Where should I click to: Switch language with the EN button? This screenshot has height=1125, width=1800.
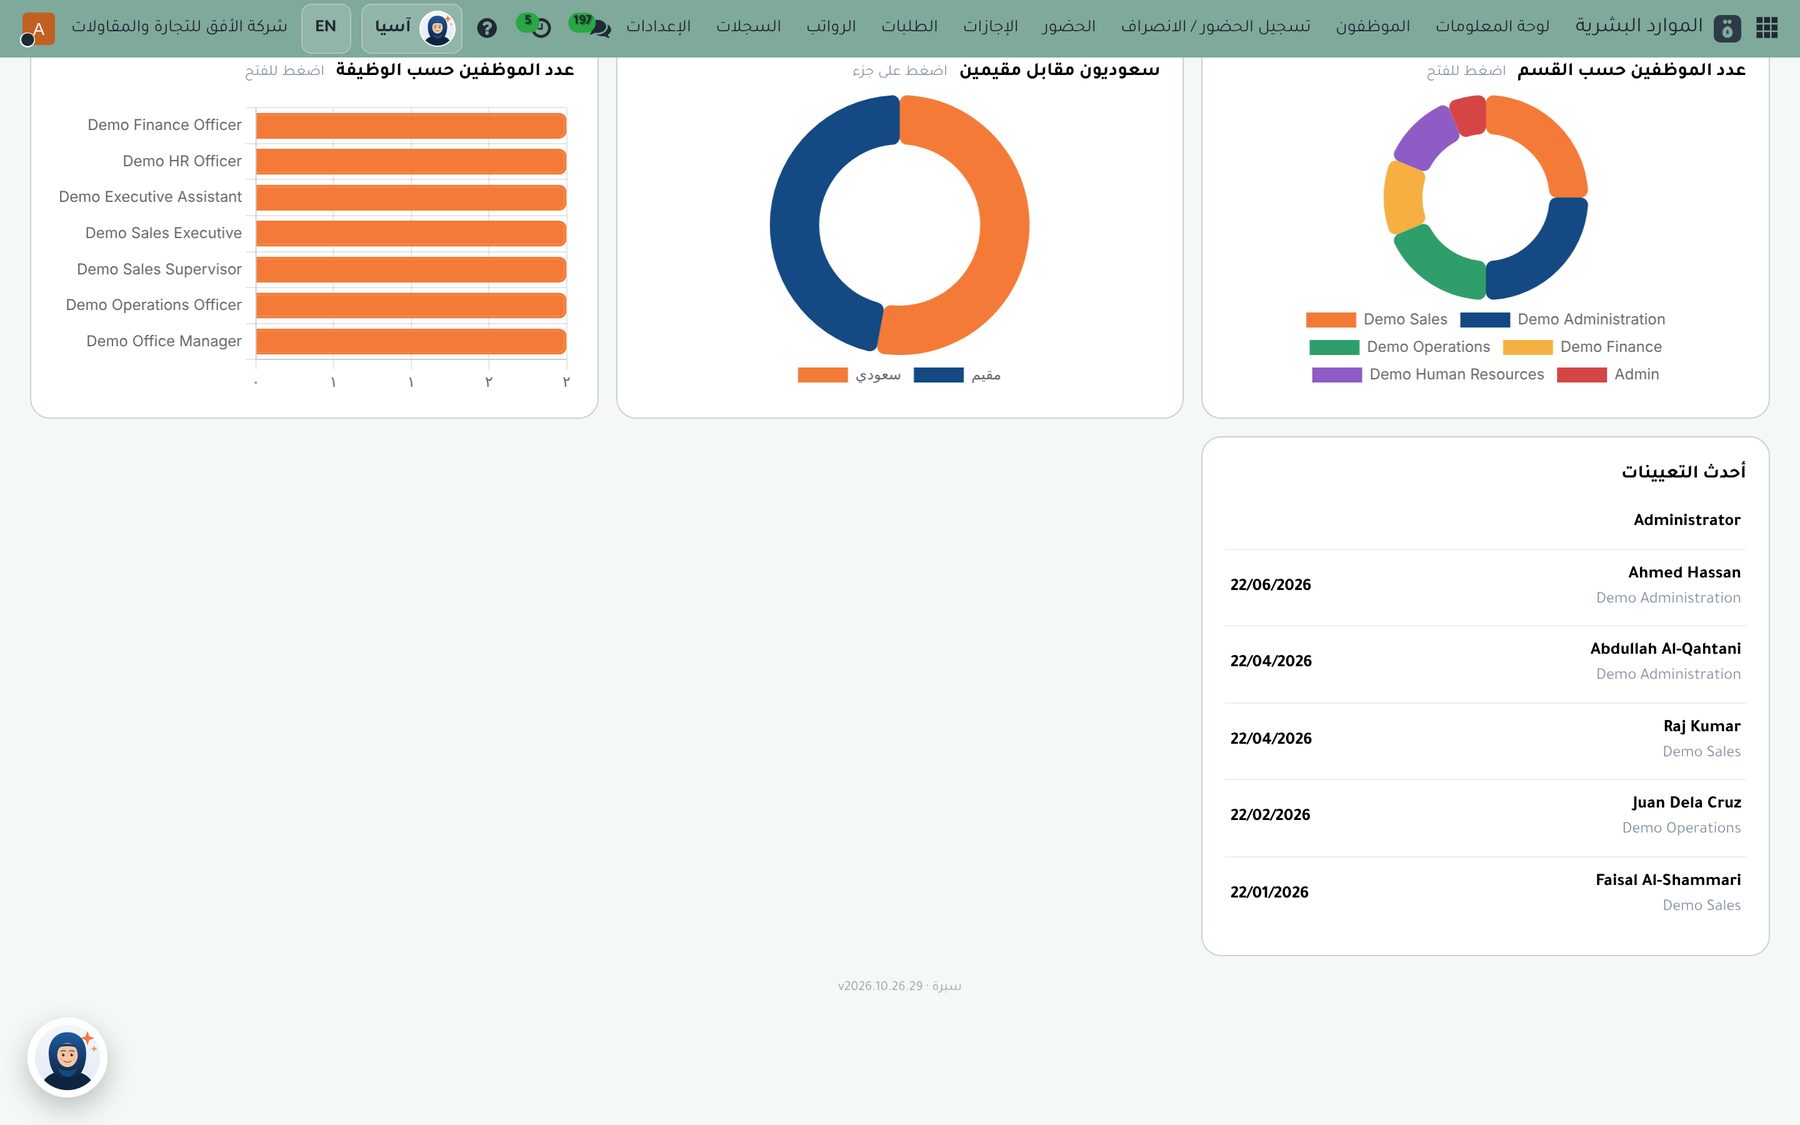(x=326, y=28)
